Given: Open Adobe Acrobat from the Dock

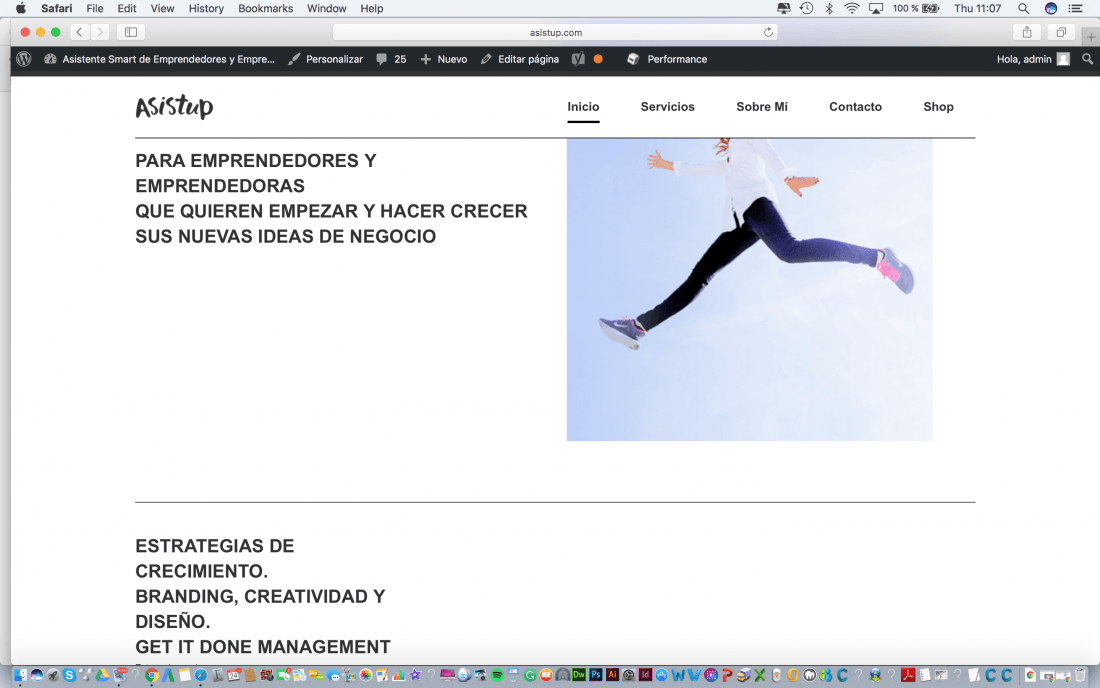Looking at the screenshot, I should pyautogui.click(x=908, y=675).
